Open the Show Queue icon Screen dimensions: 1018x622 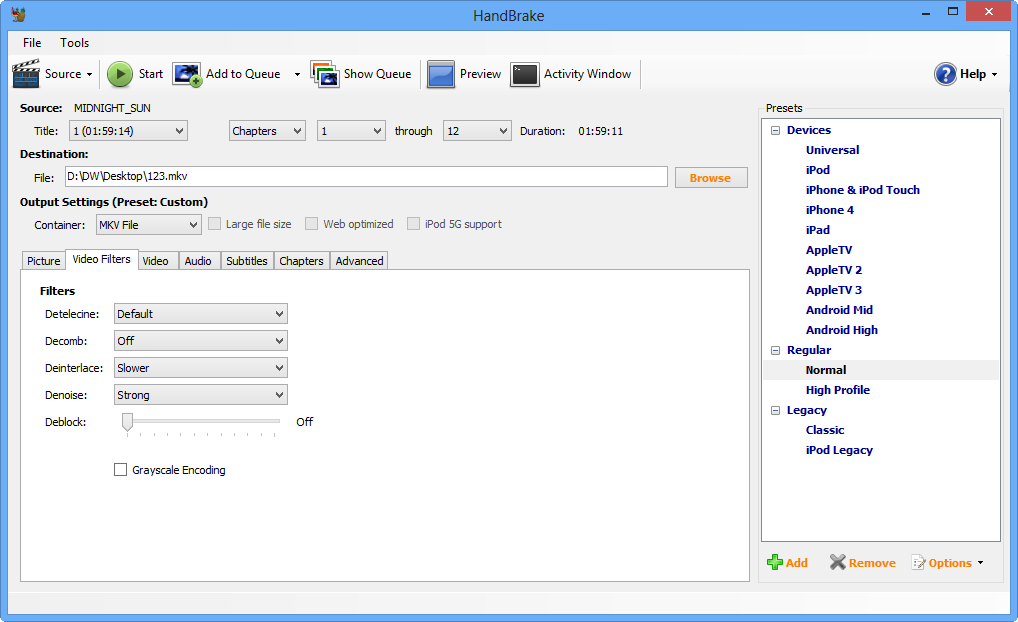point(325,74)
